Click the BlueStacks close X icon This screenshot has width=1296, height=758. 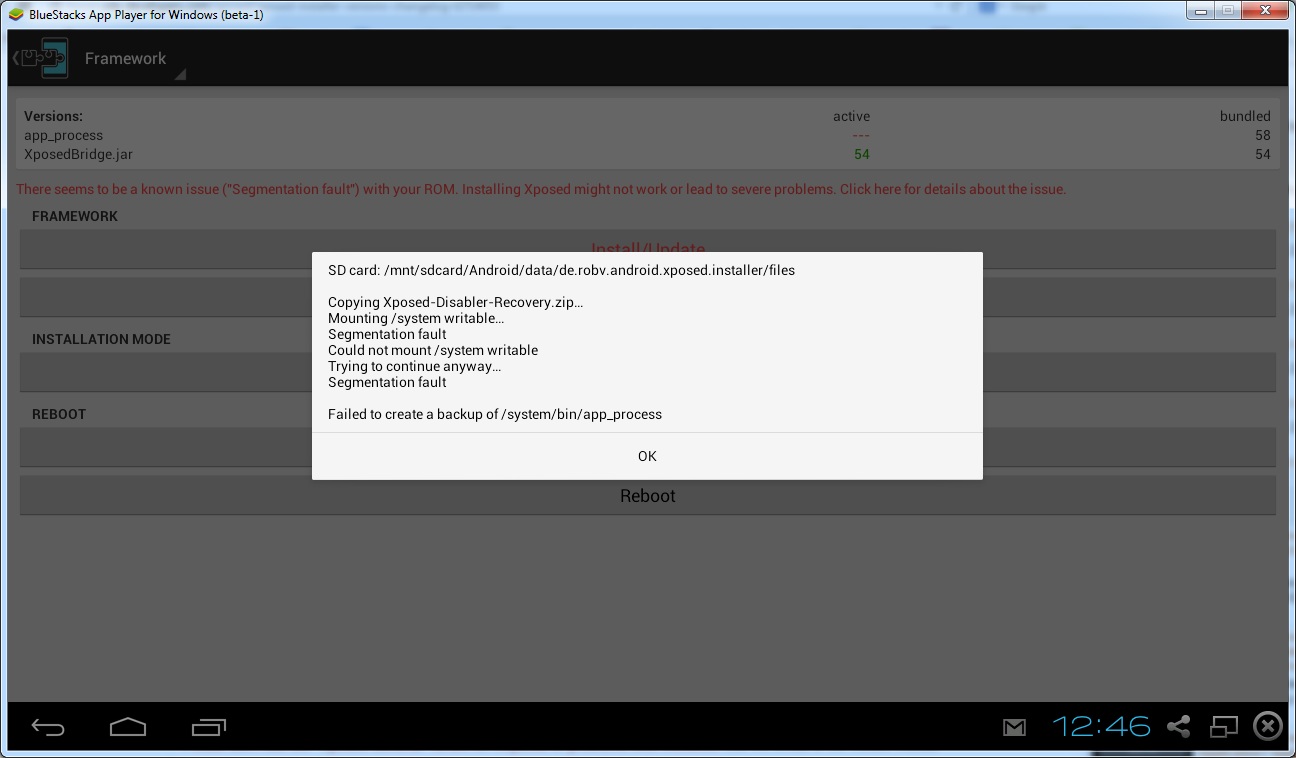point(1268,726)
